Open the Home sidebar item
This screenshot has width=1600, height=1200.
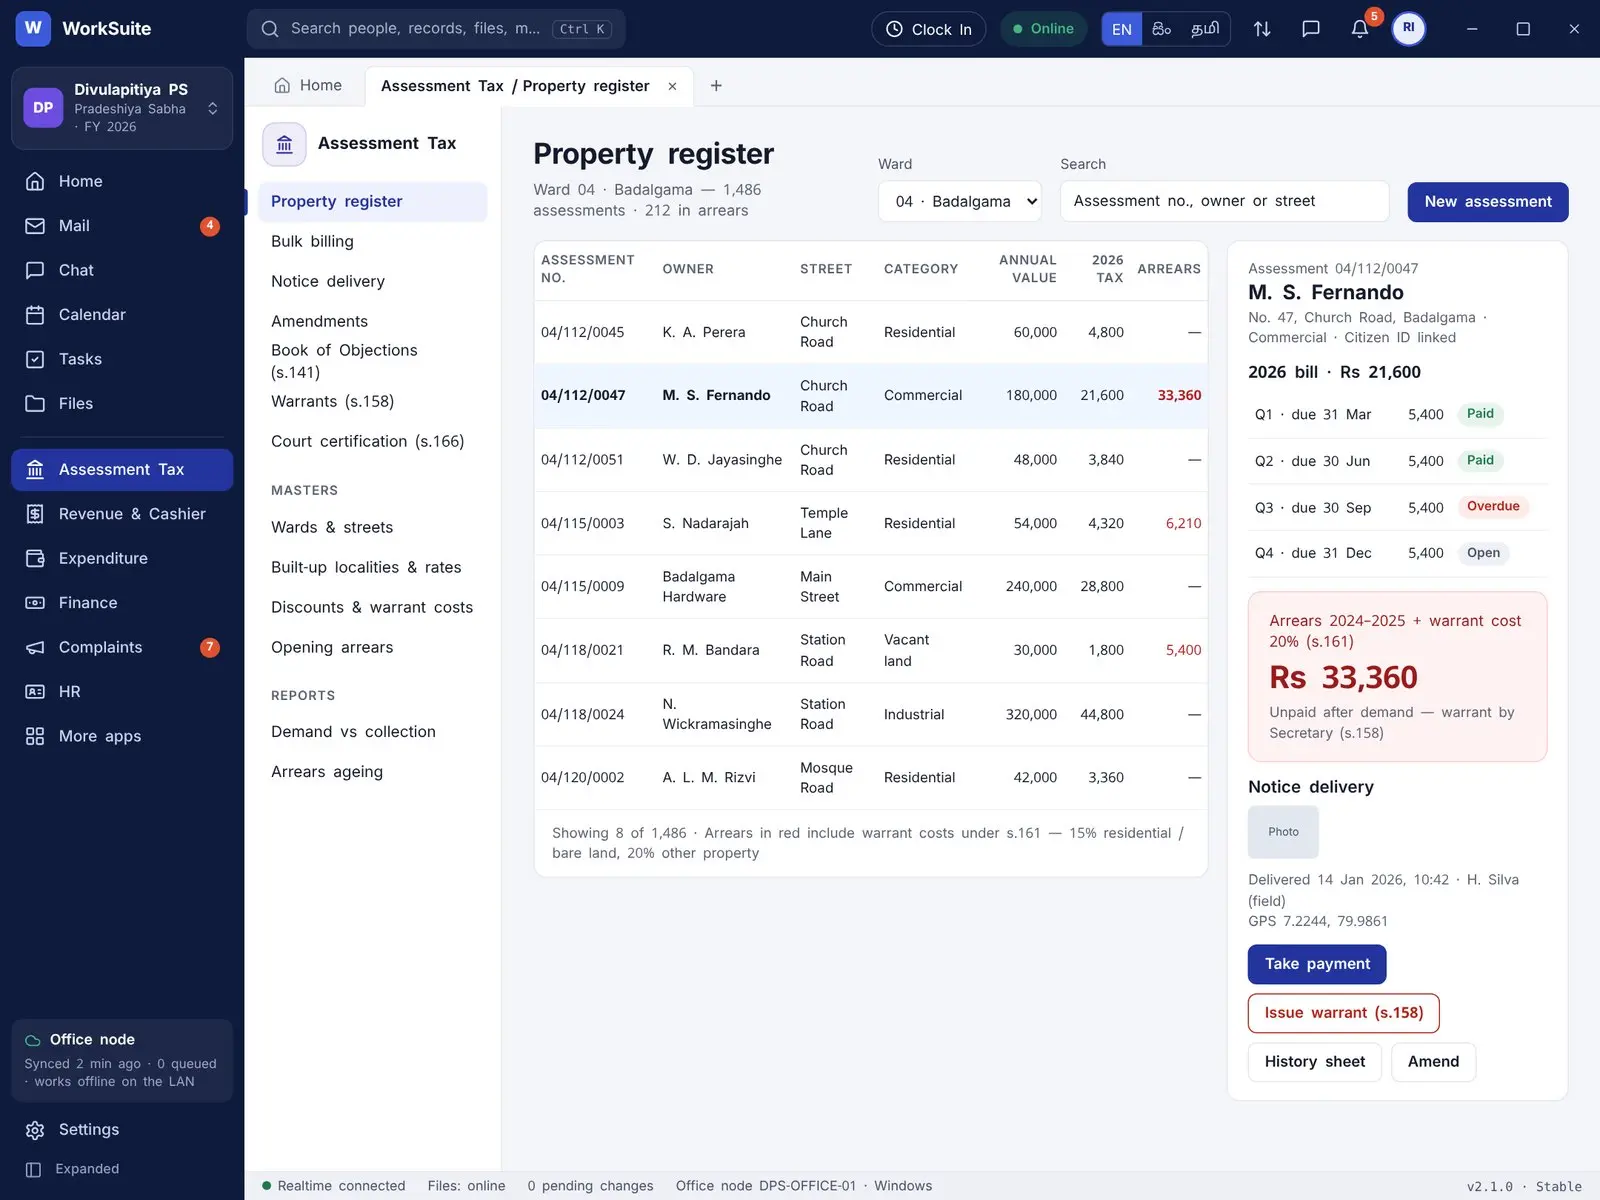pyautogui.click(x=122, y=181)
